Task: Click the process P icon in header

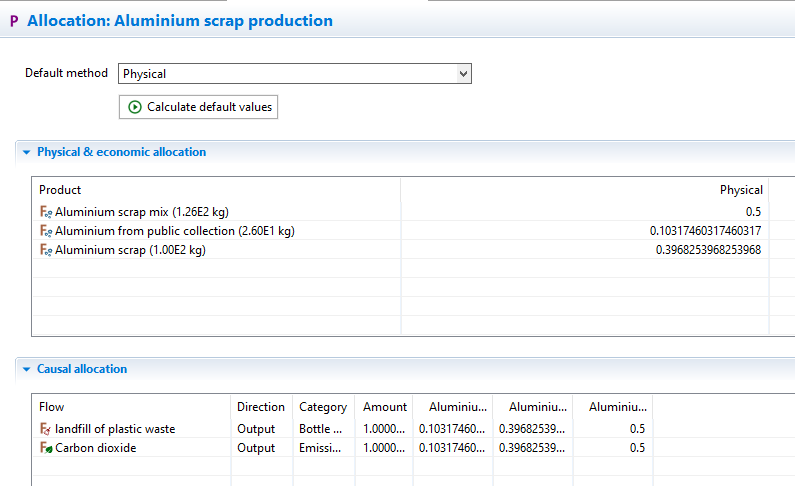Action: coord(14,21)
